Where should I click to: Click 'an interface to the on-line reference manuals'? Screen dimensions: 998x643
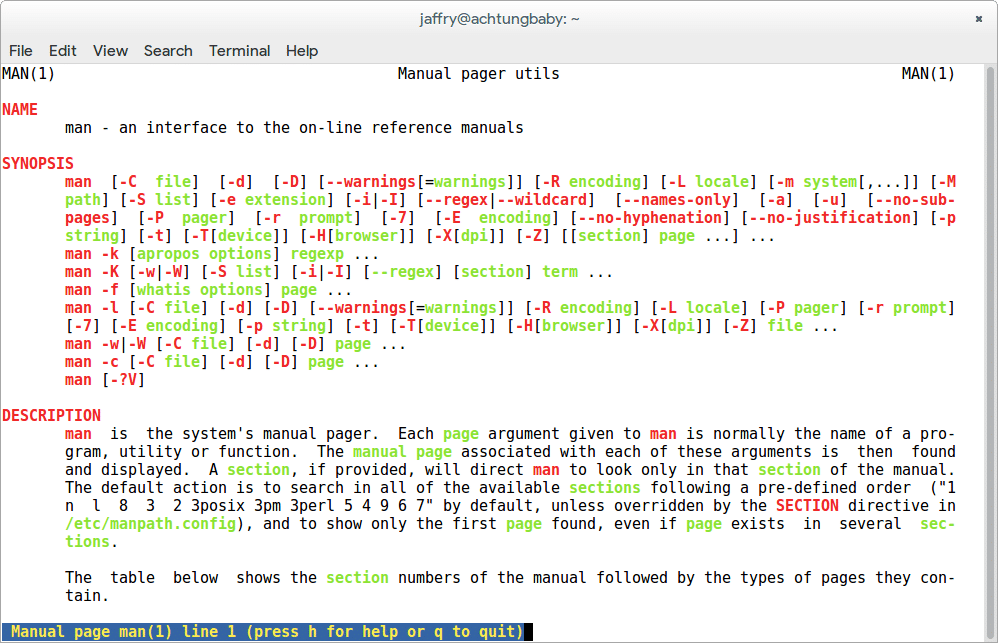coord(321,128)
